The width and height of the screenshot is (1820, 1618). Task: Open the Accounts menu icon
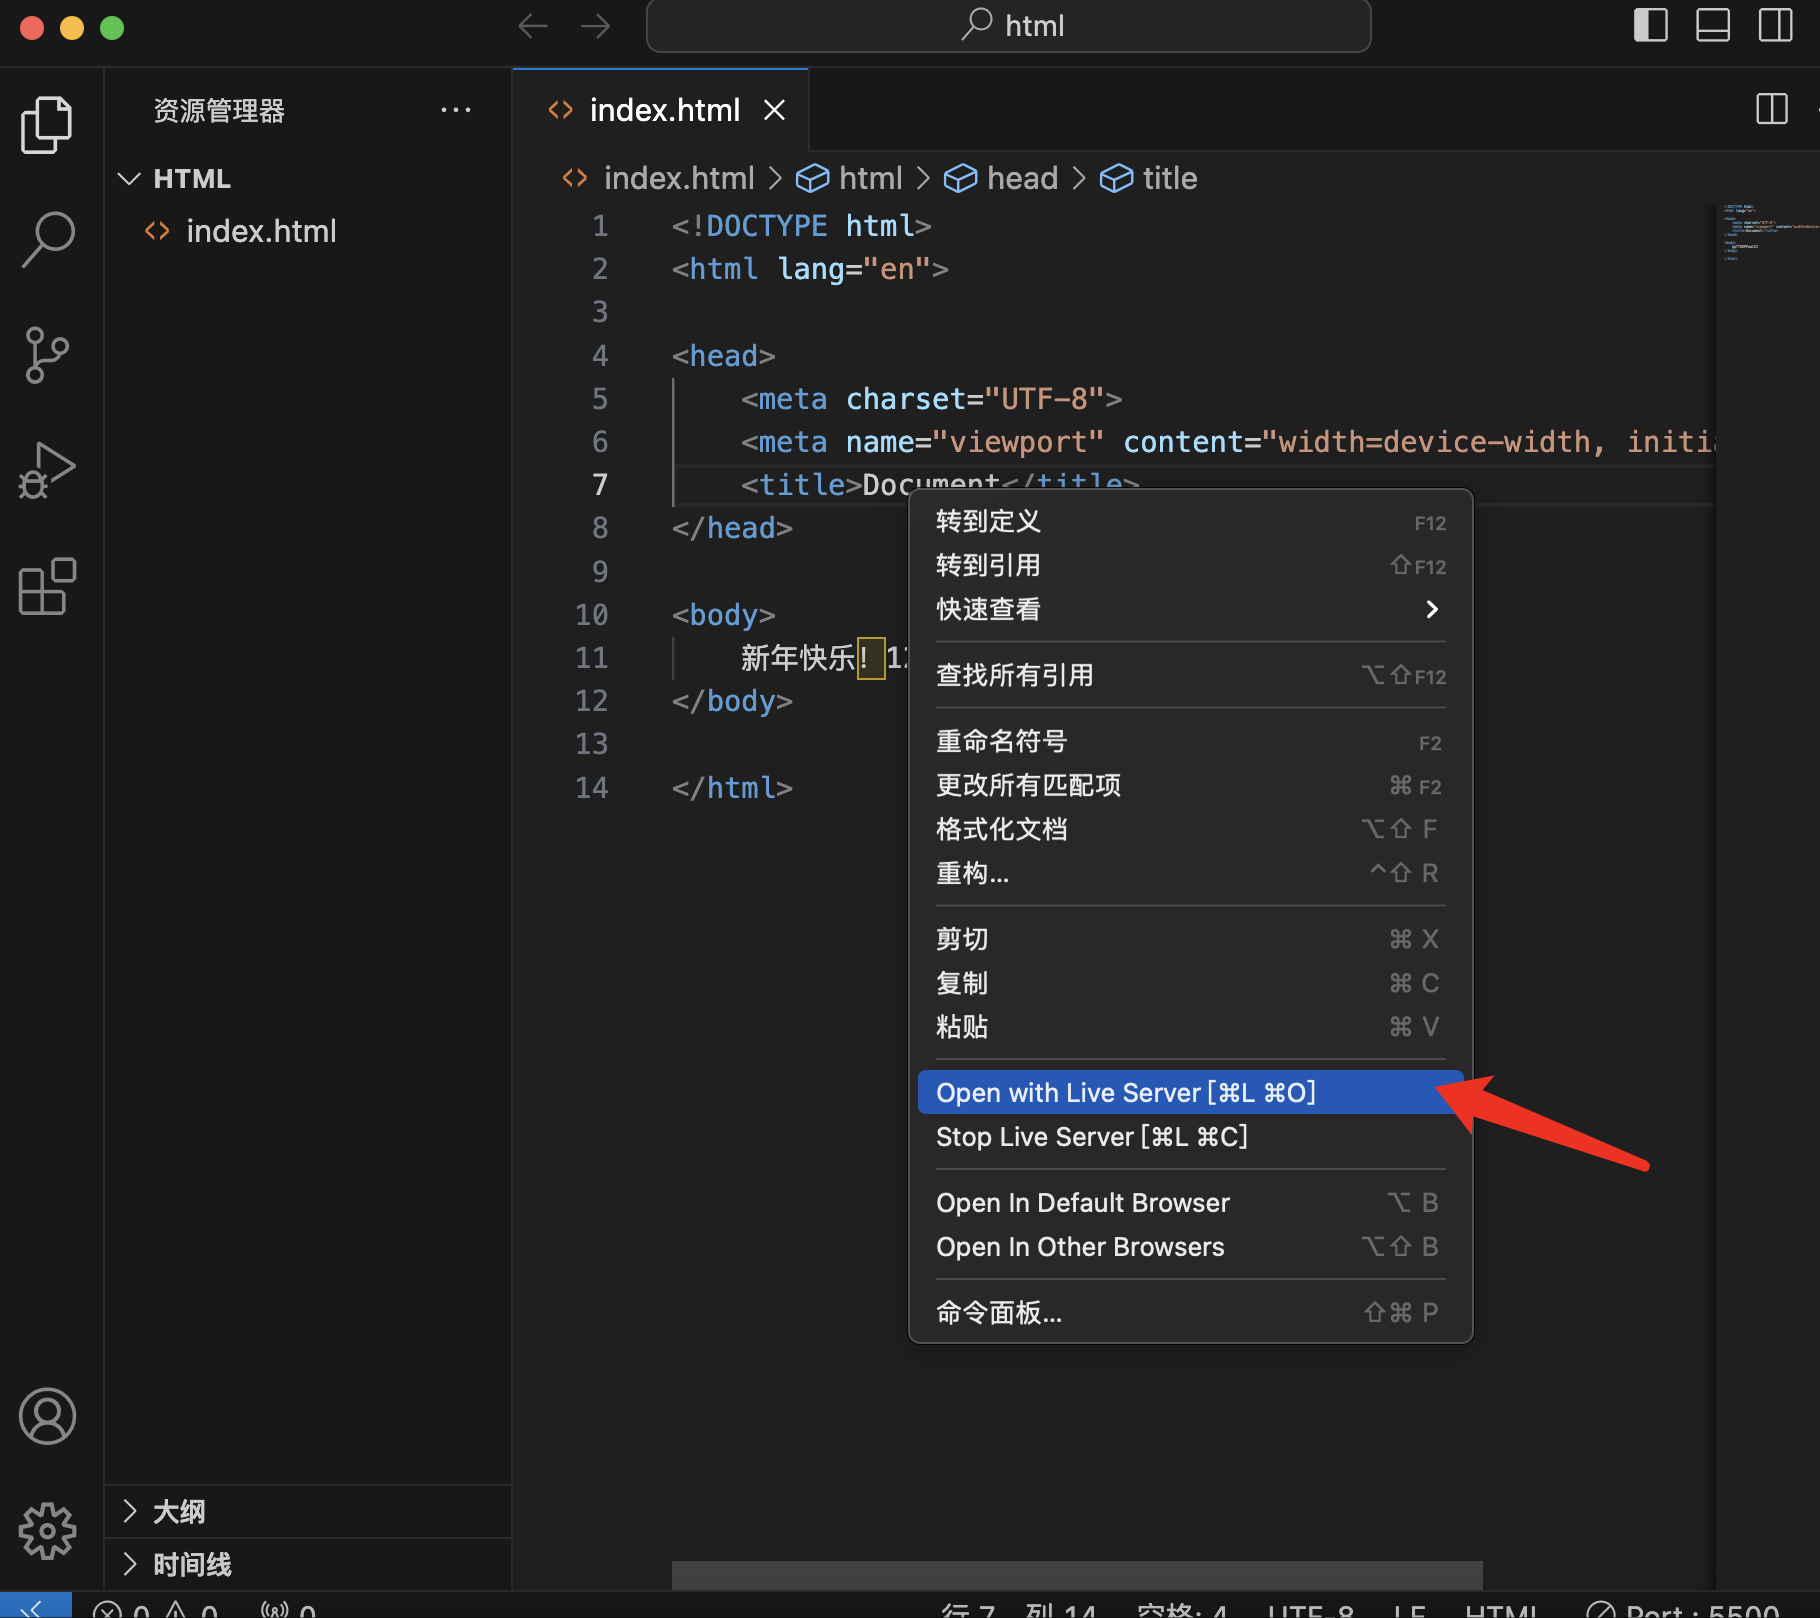click(47, 1416)
